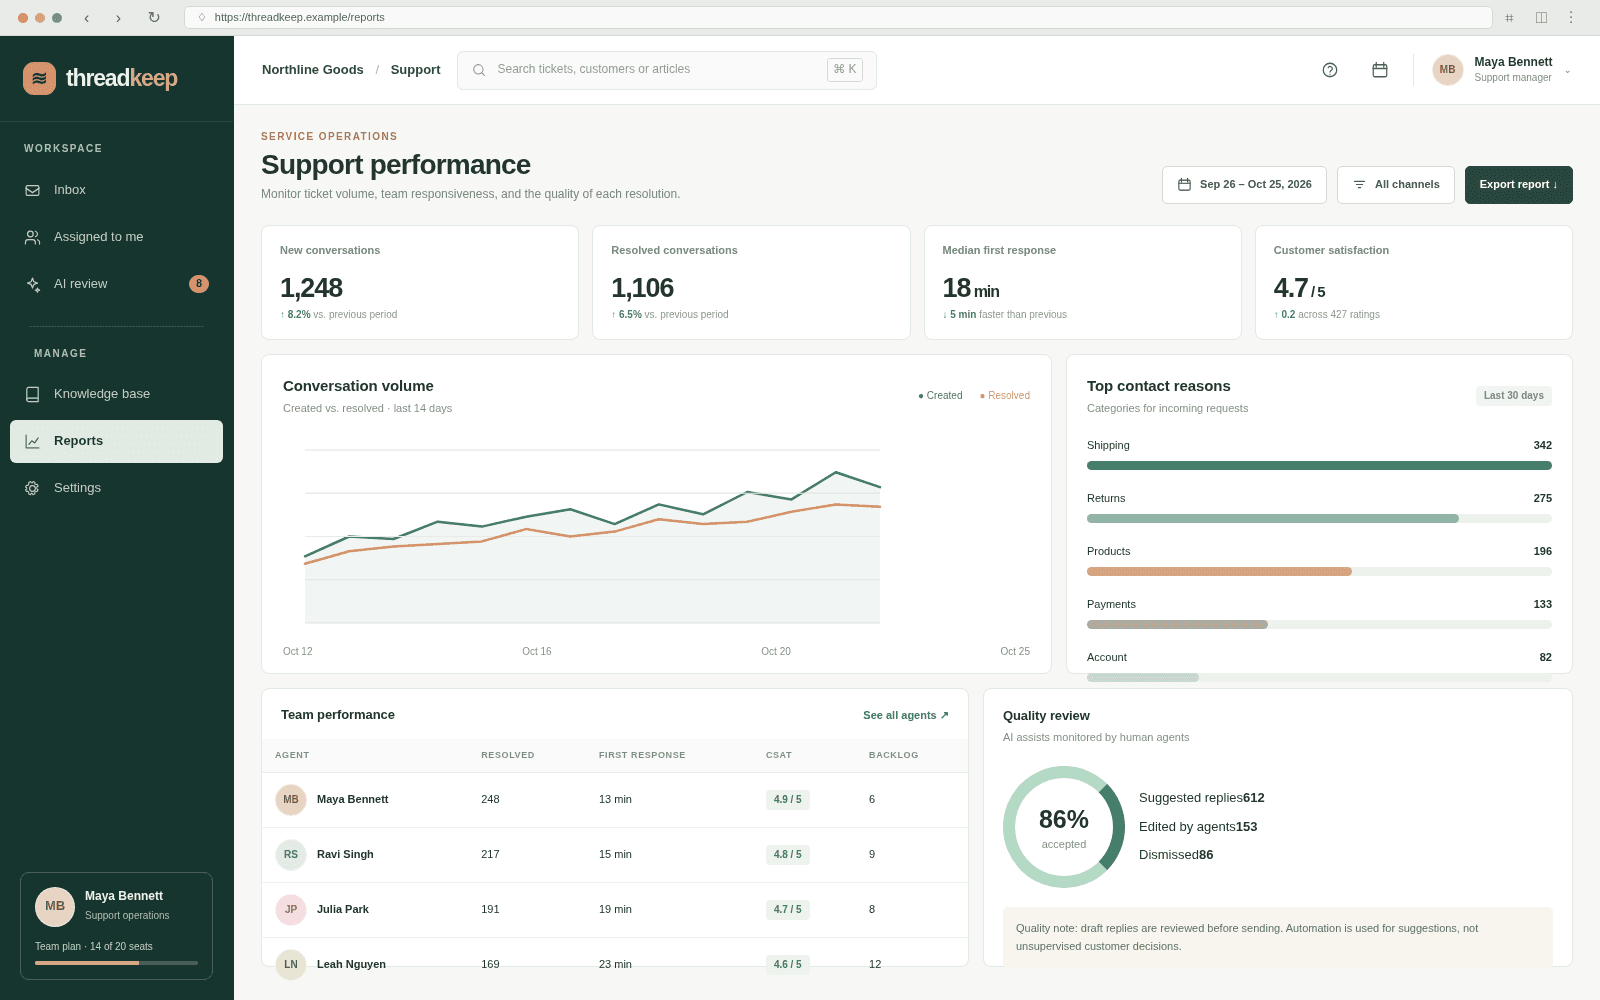This screenshot has width=1600, height=1000.
Task: Click Julia Park's 4.7 / 5 CSAT badge
Action: tap(787, 910)
